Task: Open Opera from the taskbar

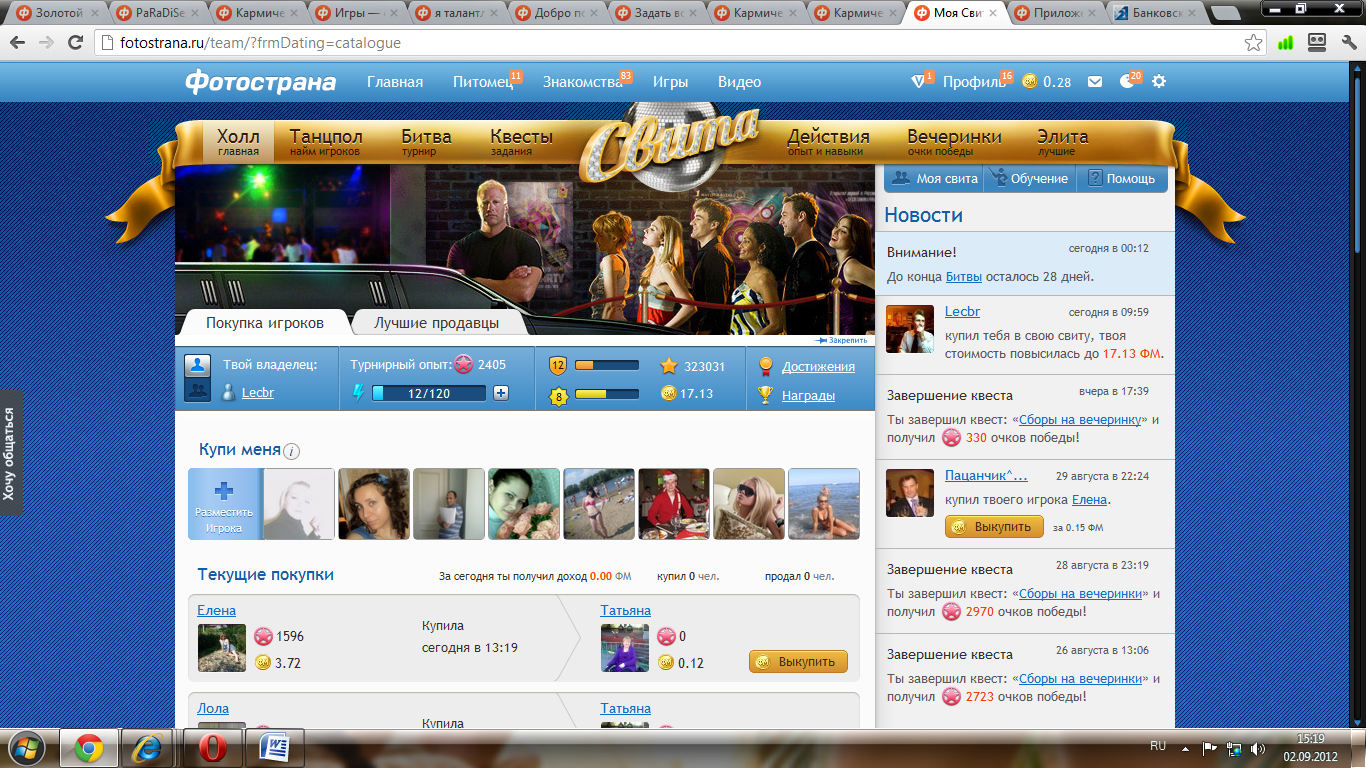Action: click(212, 748)
